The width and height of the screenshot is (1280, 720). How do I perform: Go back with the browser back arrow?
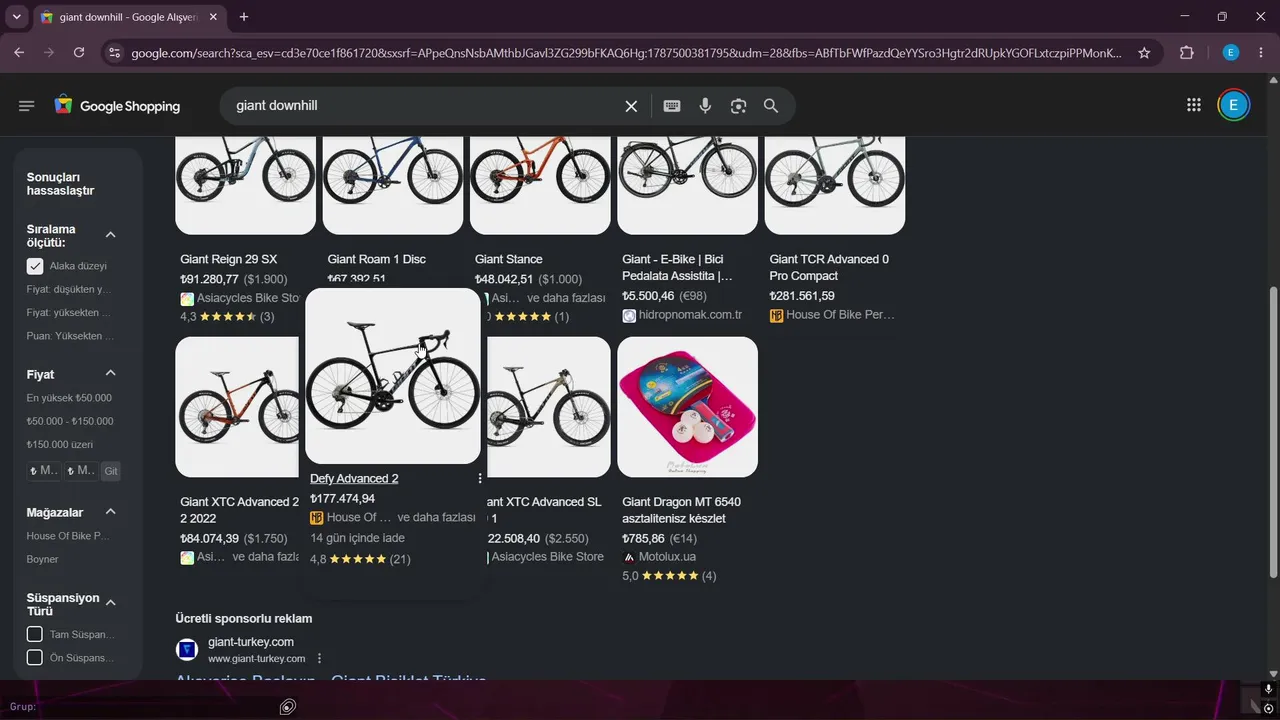point(19,53)
